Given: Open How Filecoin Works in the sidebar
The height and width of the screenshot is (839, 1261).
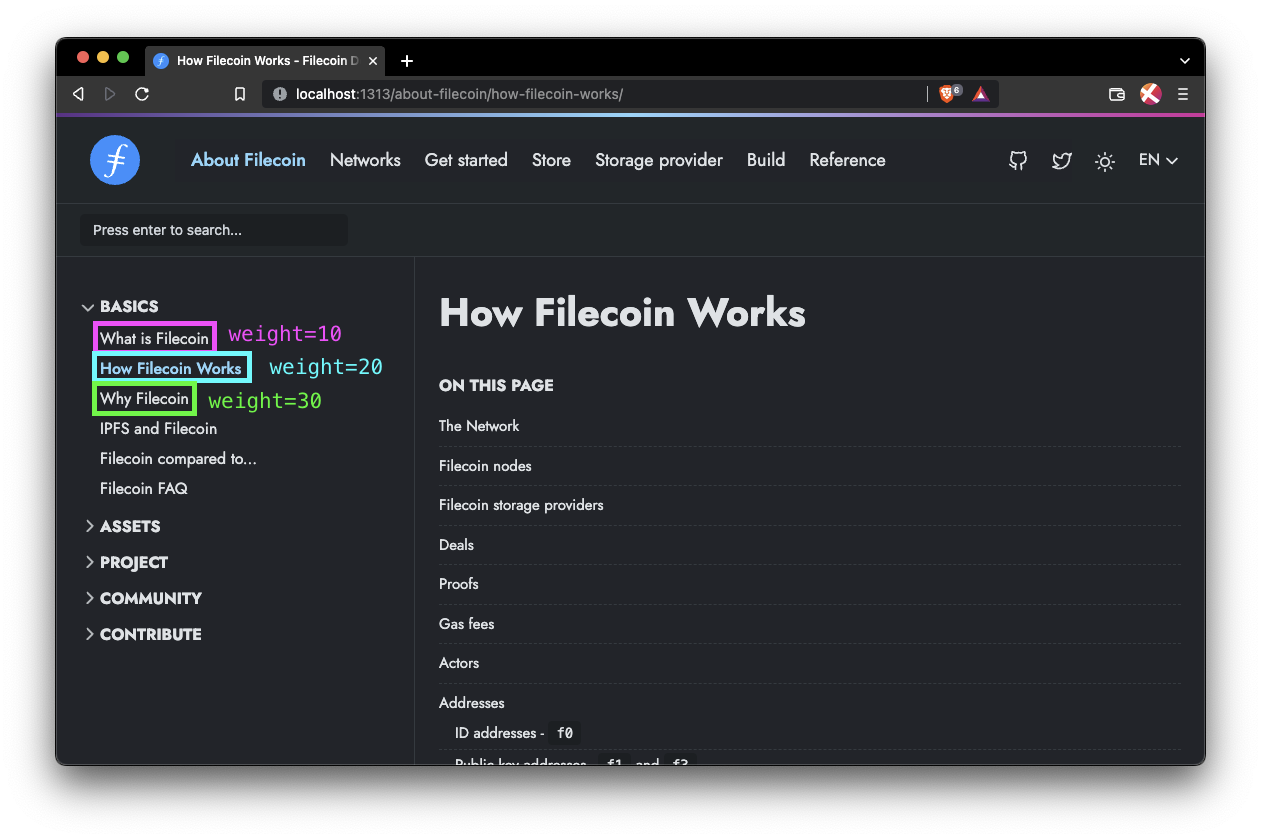Looking at the screenshot, I should [171, 368].
